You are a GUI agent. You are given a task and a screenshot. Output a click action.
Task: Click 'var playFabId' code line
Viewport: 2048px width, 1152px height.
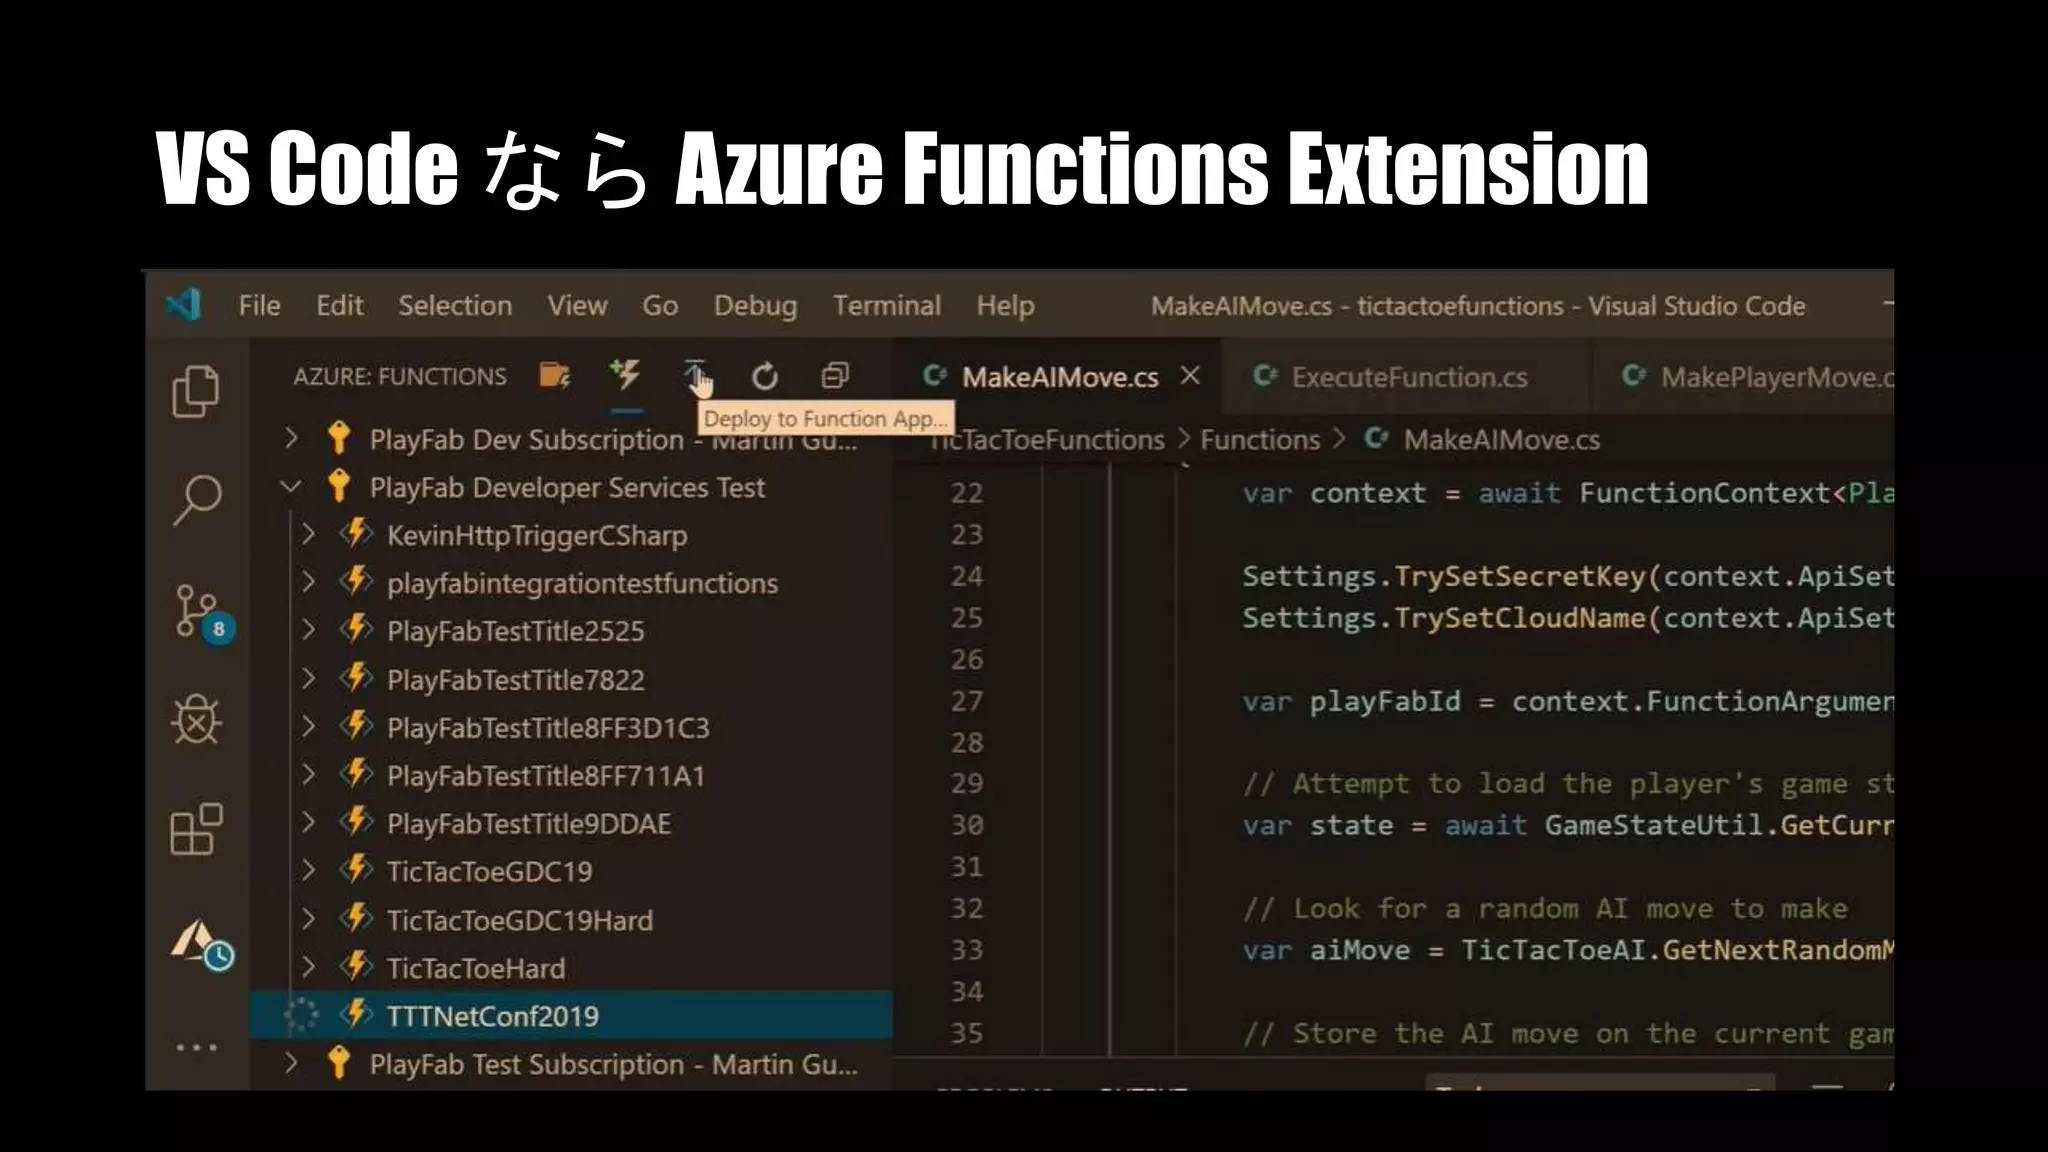tap(1567, 702)
